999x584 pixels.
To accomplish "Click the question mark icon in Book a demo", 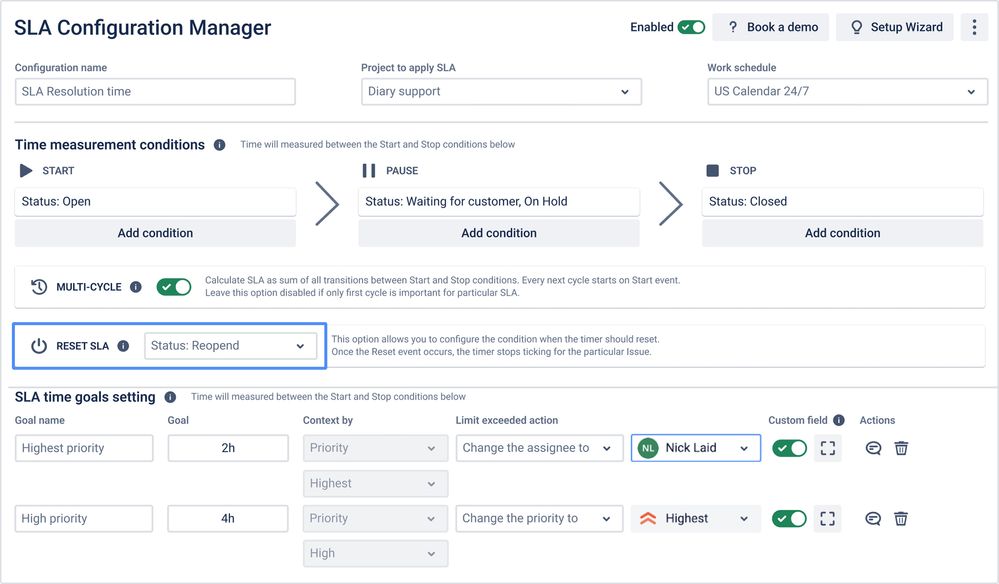I will coord(733,27).
